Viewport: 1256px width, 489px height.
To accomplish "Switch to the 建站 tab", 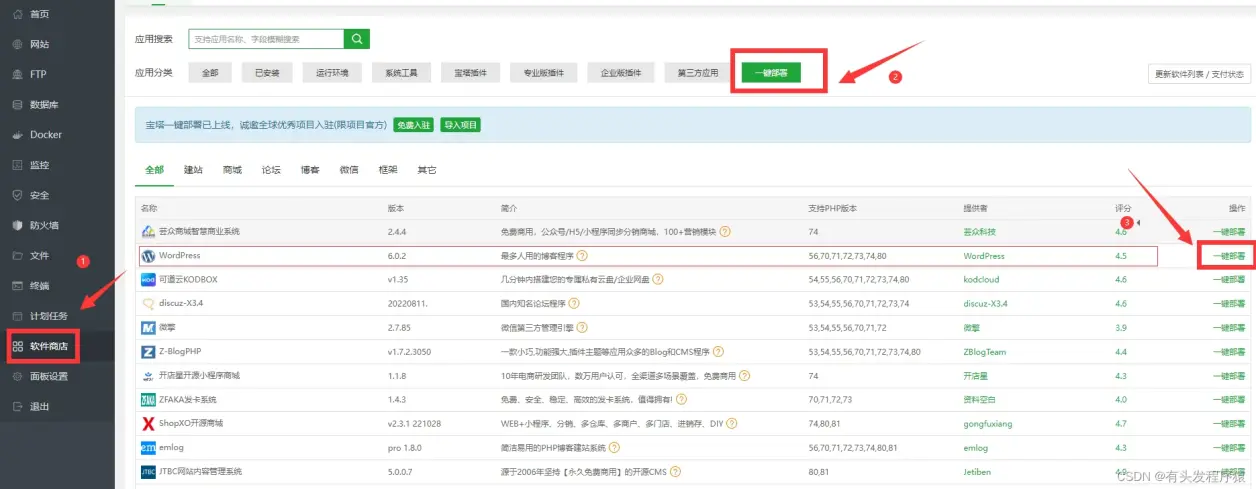I will pyautogui.click(x=193, y=170).
